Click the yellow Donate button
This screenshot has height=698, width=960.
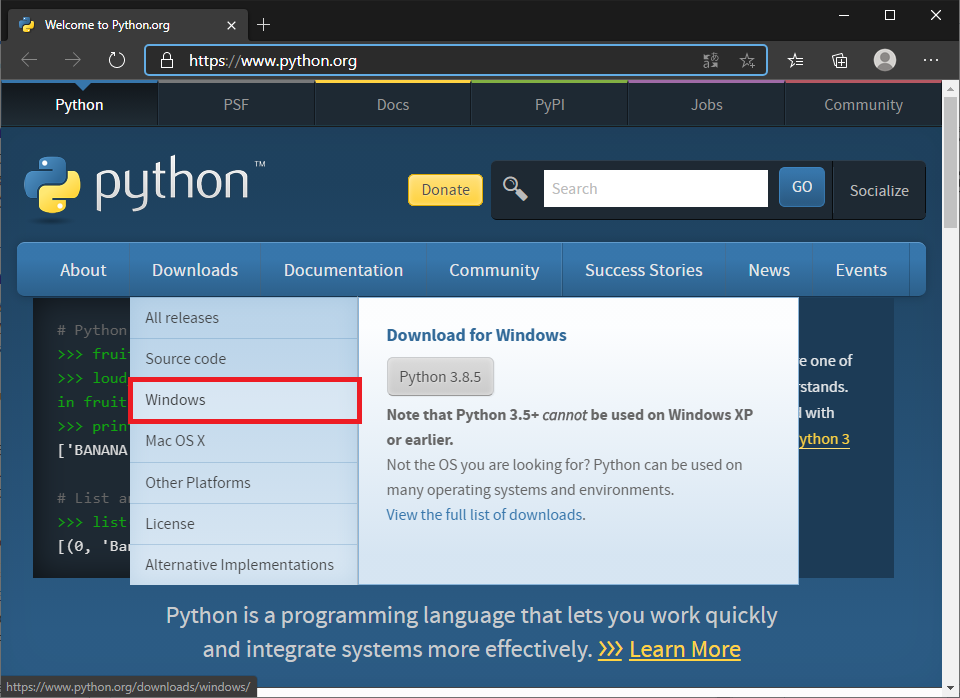[x=445, y=190]
